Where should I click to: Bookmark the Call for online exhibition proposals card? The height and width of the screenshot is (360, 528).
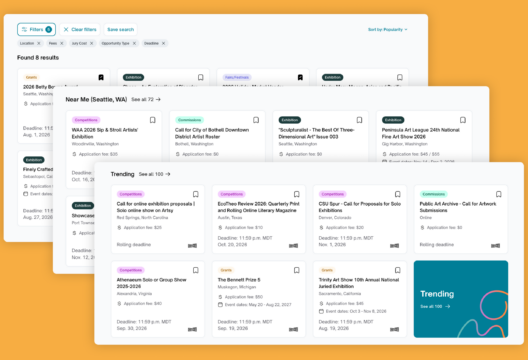click(196, 194)
